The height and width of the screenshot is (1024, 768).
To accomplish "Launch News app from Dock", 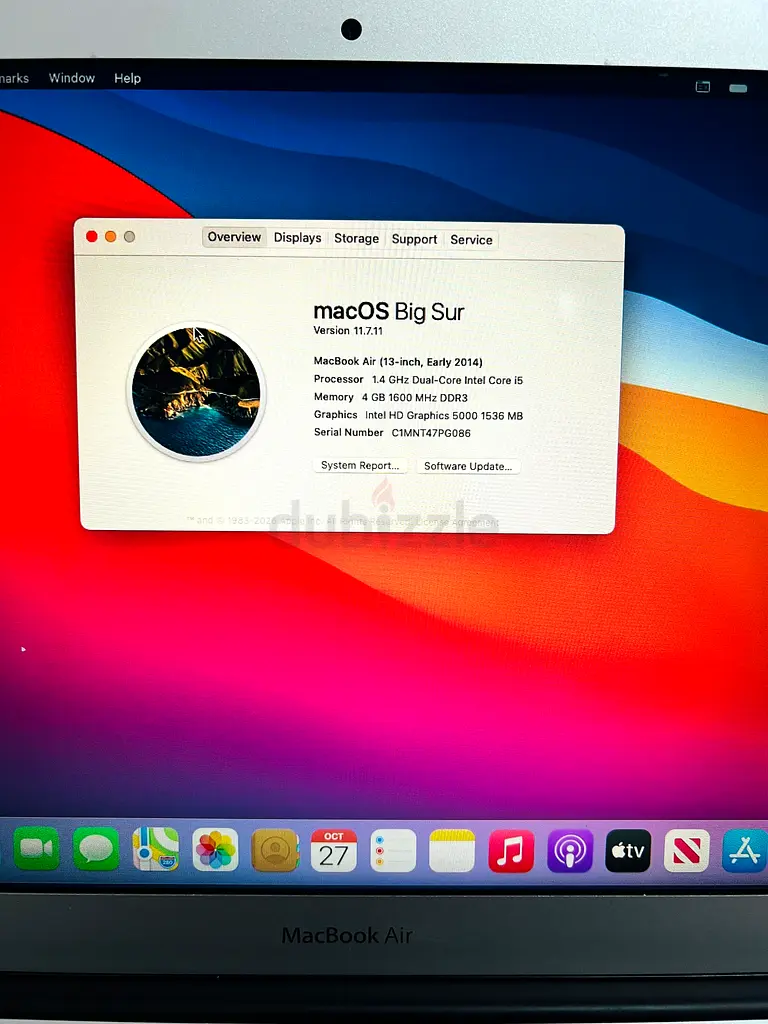I will coord(687,851).
